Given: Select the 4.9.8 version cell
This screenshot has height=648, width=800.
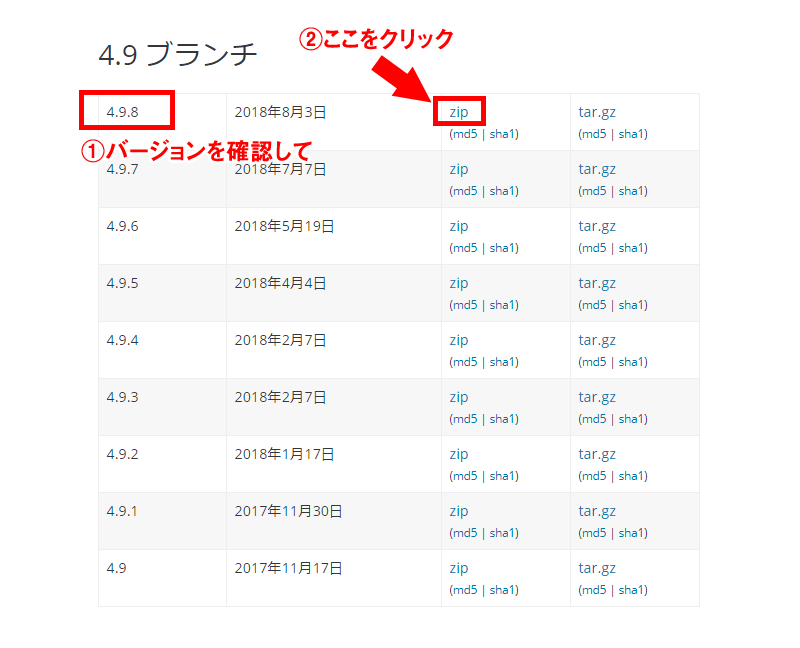Looking at the screenshot, I should [x=123, y=112].
